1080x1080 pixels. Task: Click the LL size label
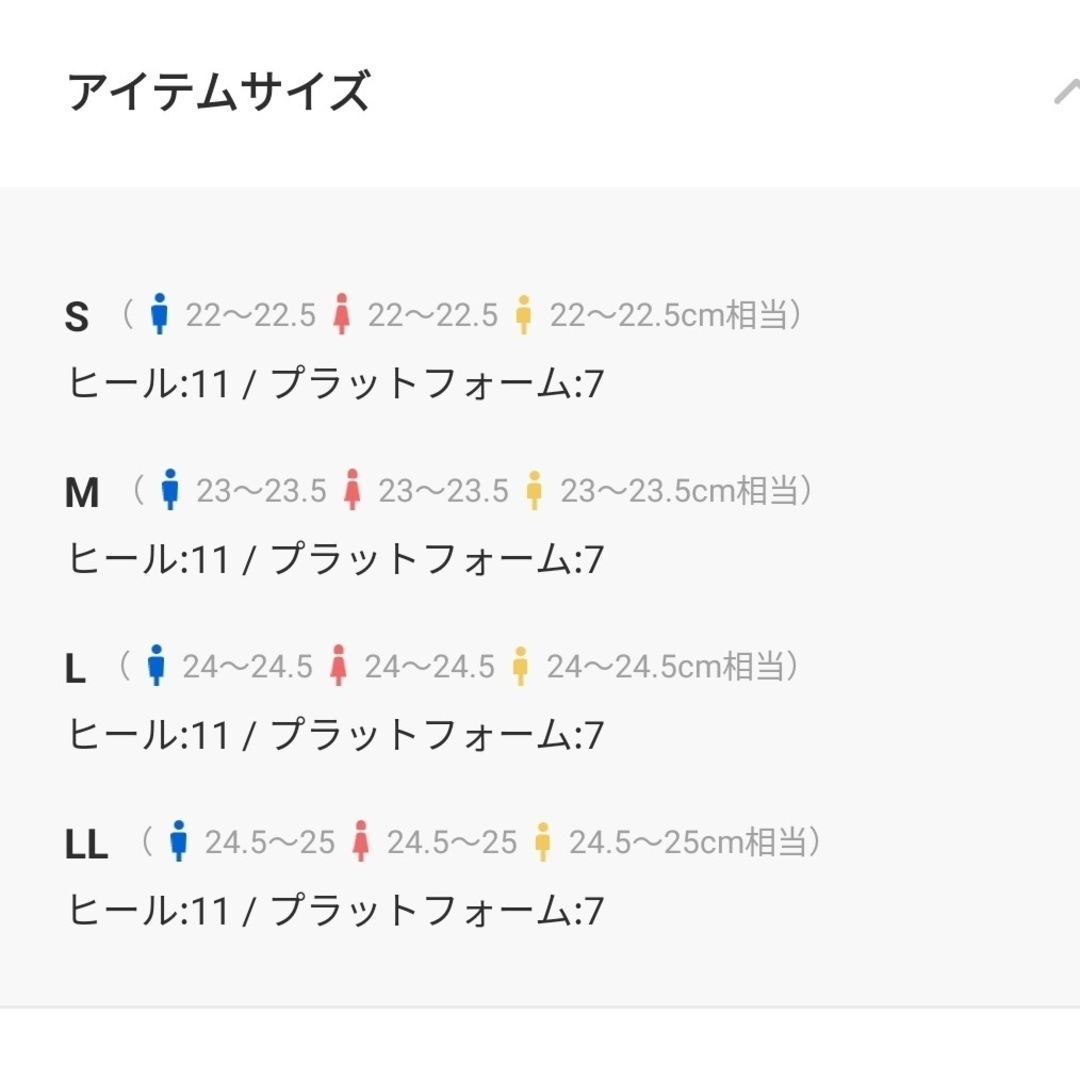click(86, 844)
